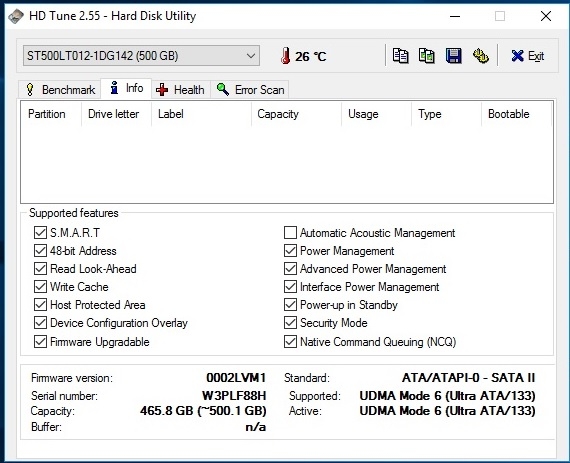
Task: Enable Automatic Acoustic Management checkbox
Action: (290, 233)
